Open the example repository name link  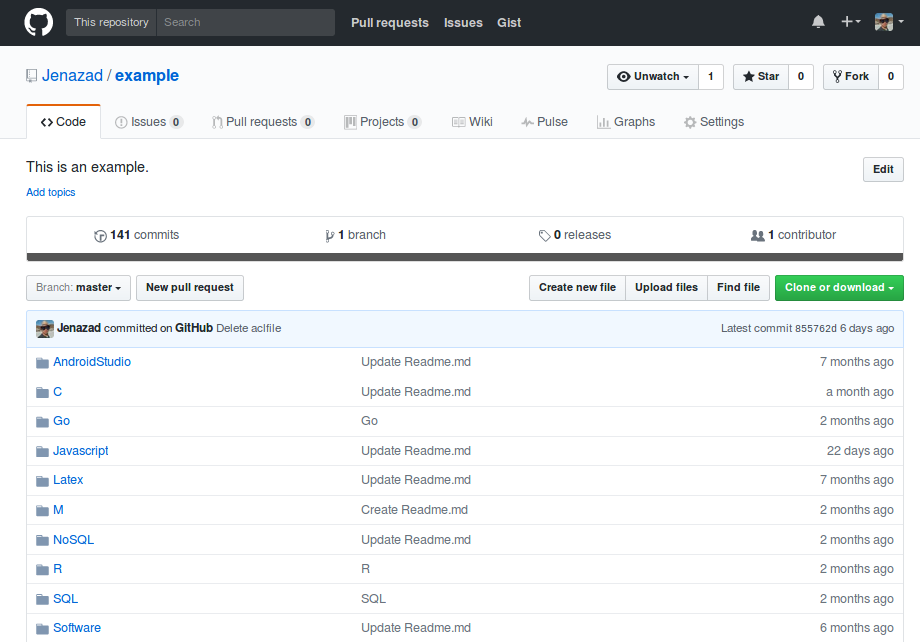[x=147, y=76]
